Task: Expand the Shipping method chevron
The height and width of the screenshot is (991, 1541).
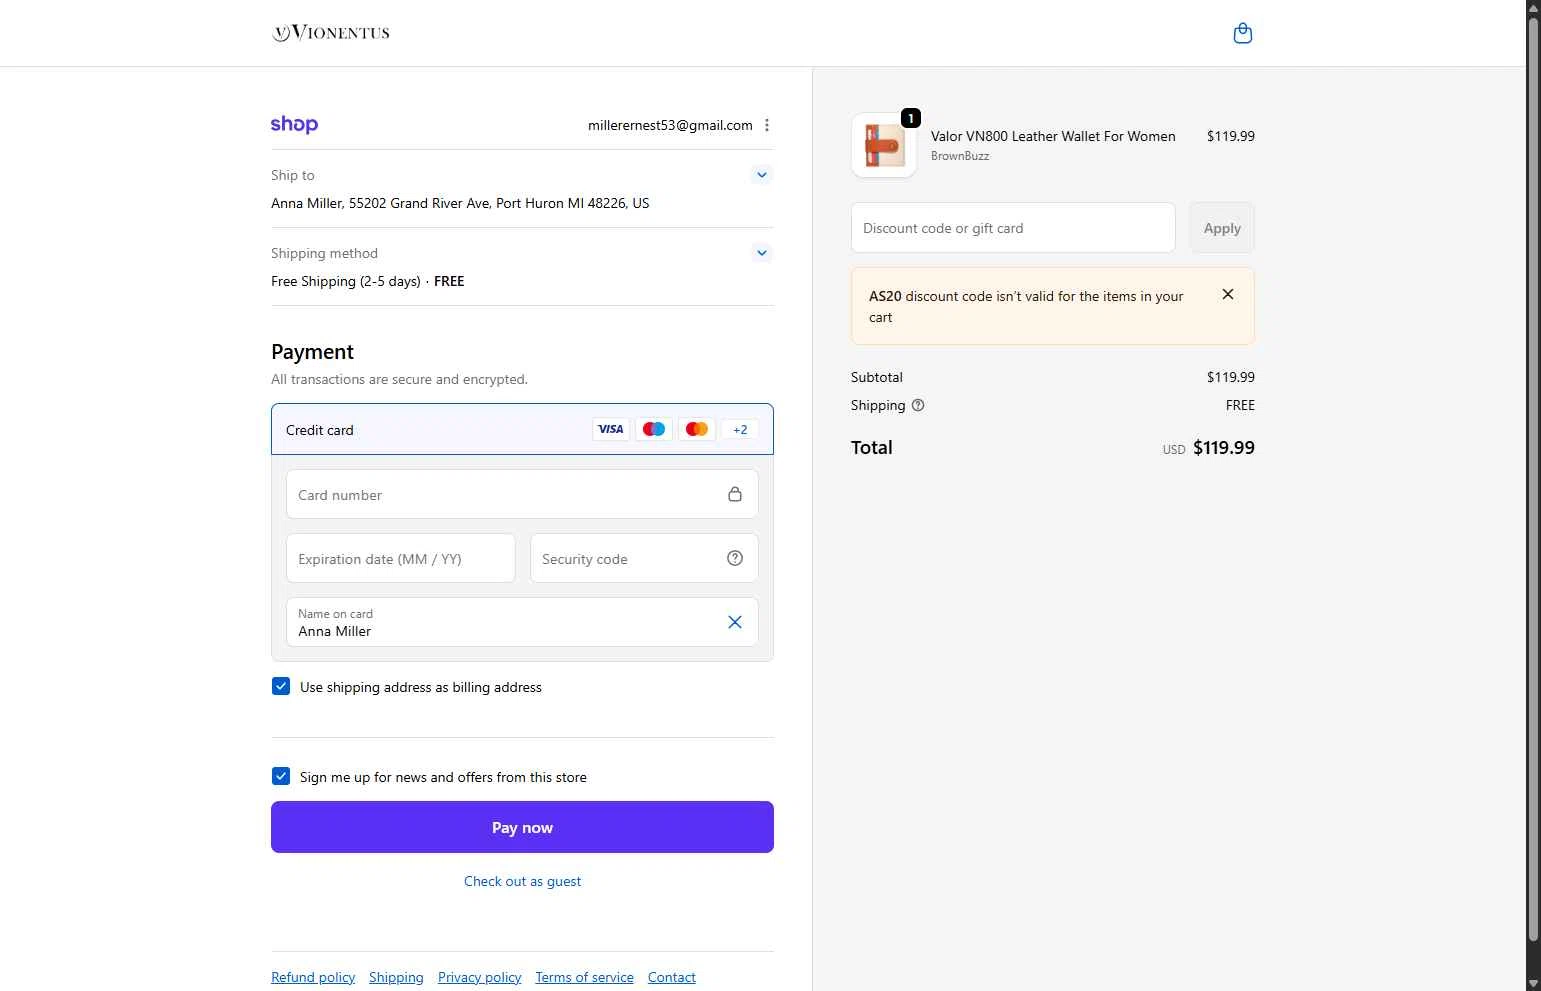Action: pyautogui.click(x=762, y=253)
